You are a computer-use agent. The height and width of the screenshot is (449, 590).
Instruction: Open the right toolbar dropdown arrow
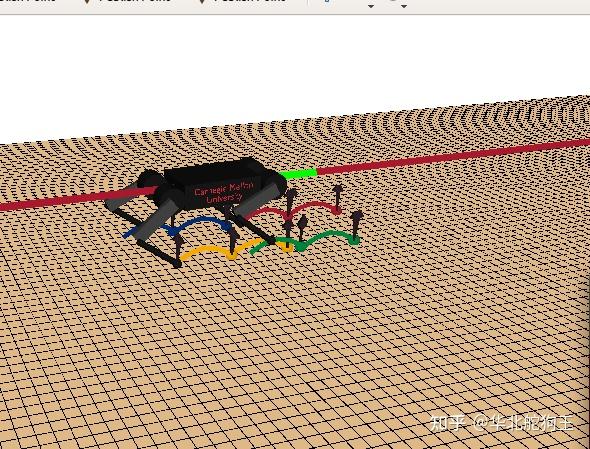click(404, 6)
